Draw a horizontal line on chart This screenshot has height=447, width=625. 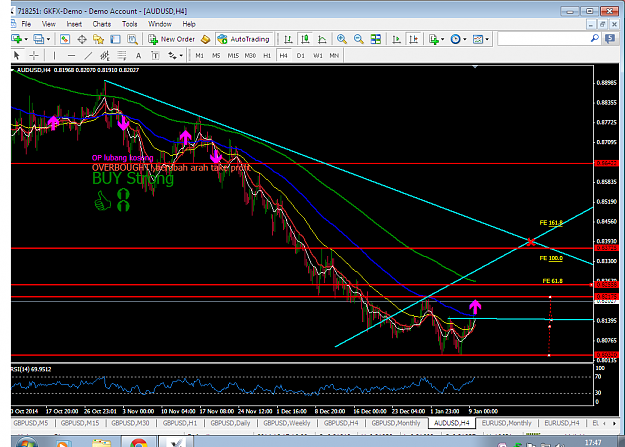coord(71,55)
